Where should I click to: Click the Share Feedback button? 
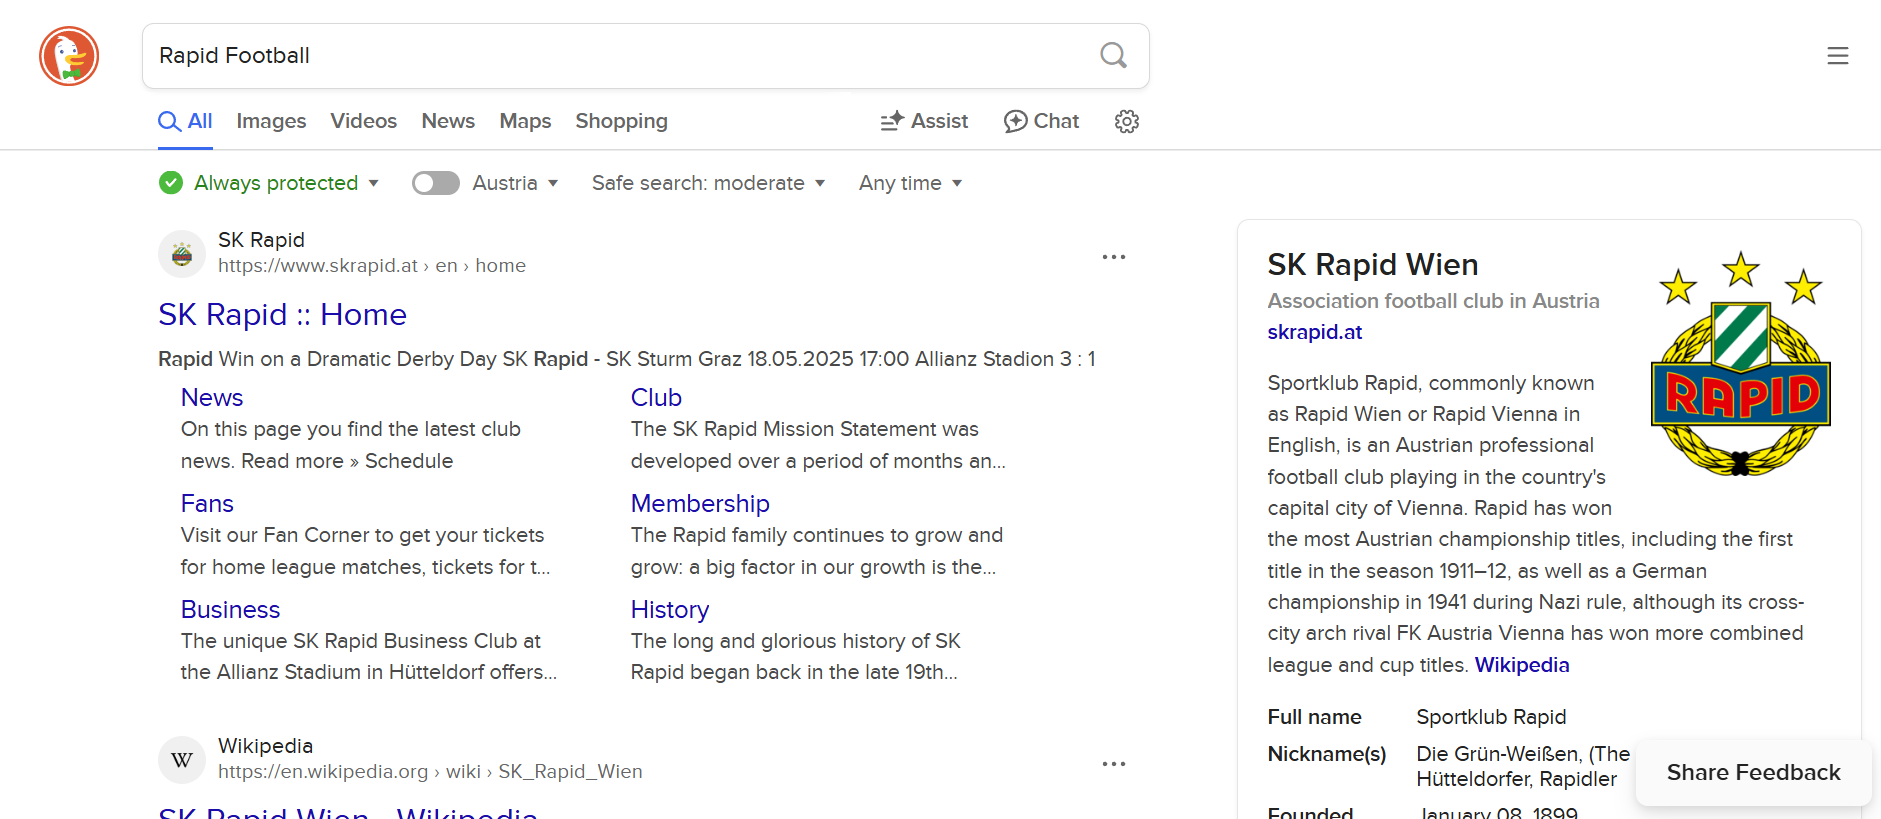coord(1753,772)
